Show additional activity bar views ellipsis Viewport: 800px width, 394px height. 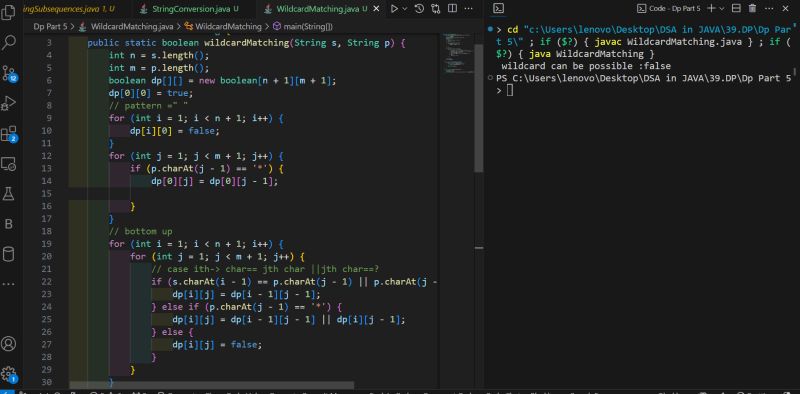click(9, 283)
